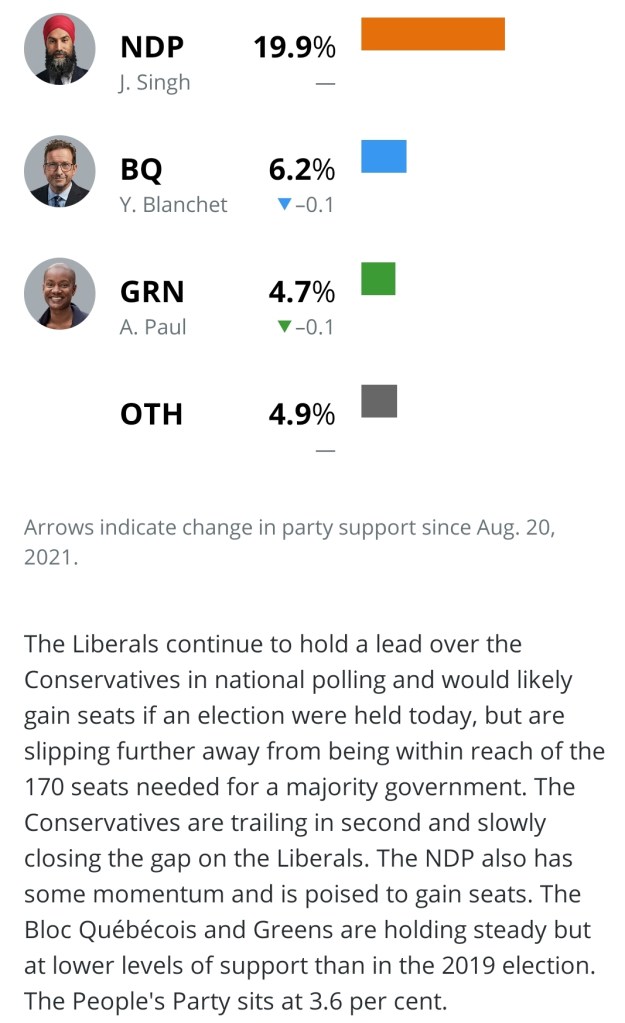This screenshot has width=625, height=1023.
Task: Click the green GRN support bar
Action: [x=378, y=278]
